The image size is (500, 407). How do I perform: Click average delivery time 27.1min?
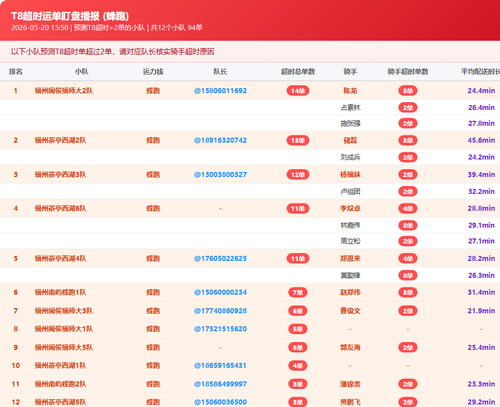point(481,241)
